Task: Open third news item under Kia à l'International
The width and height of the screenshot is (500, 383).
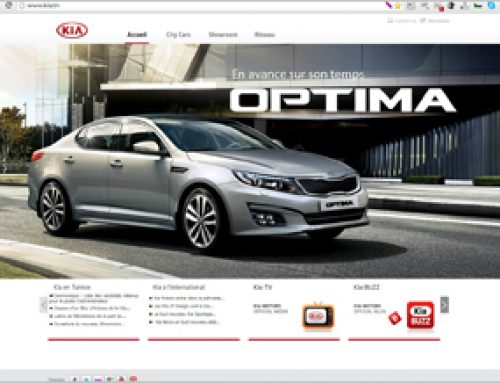Action: pyautogui.click(x=183, y=314)
